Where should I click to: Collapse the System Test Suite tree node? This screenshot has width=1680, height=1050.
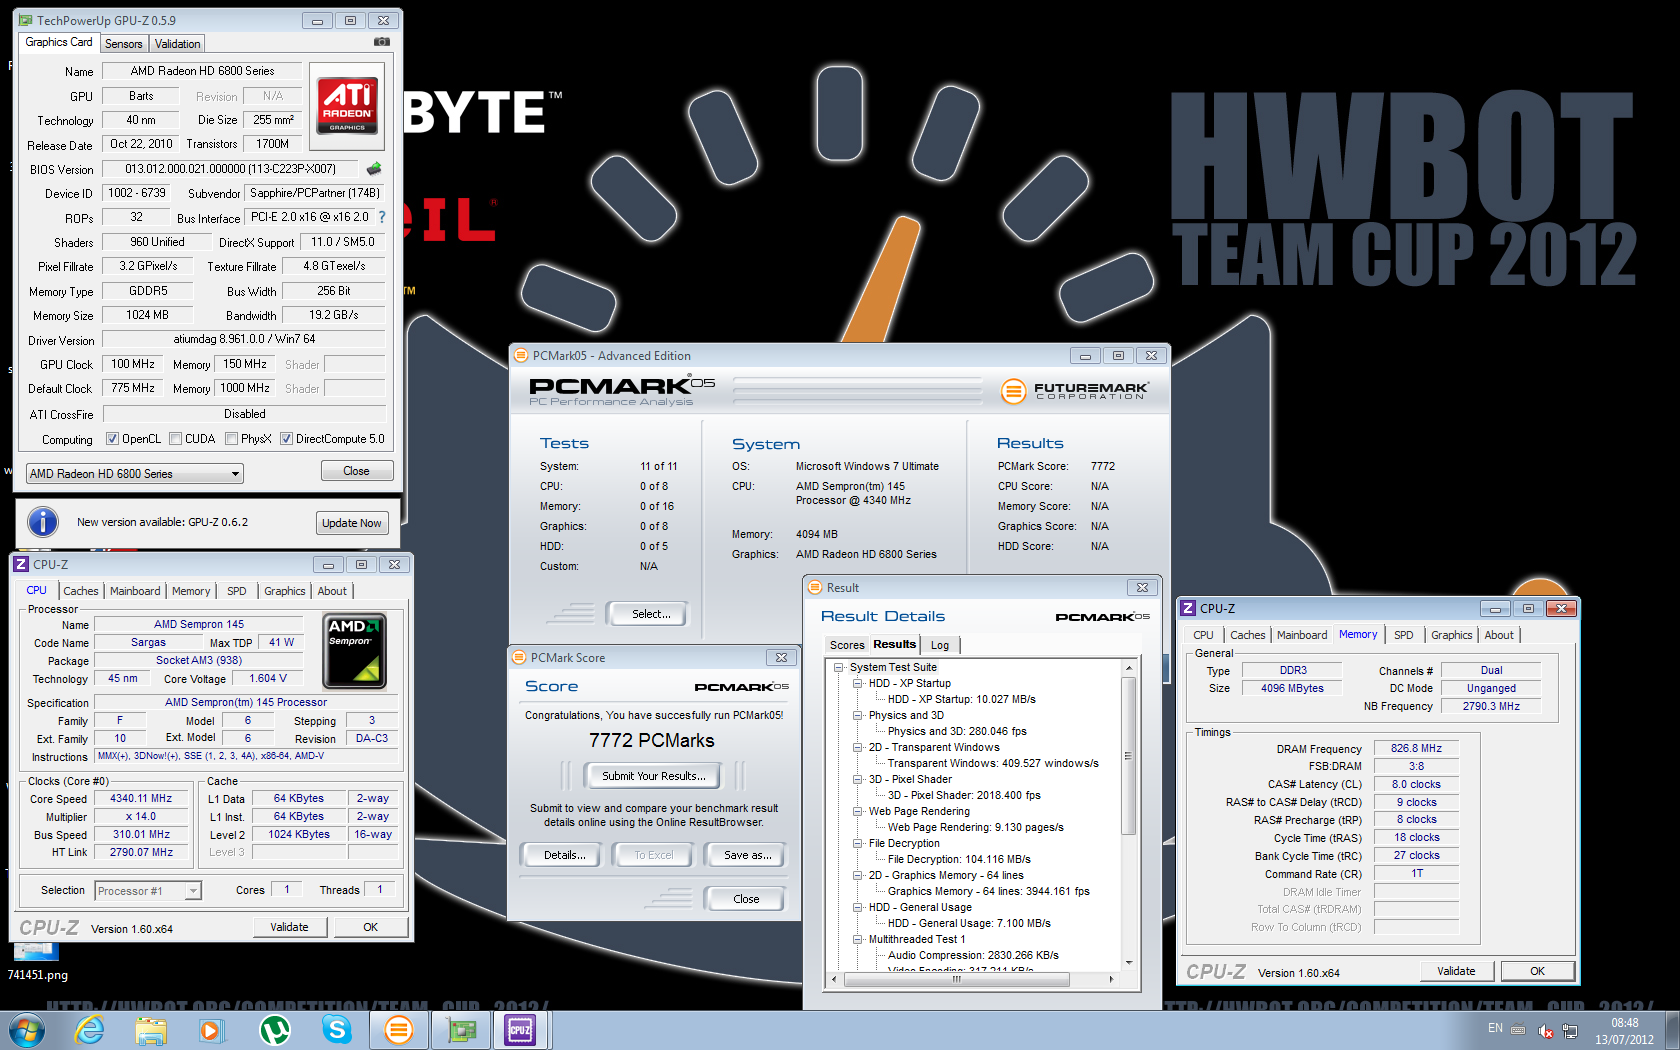pos(839,667)
